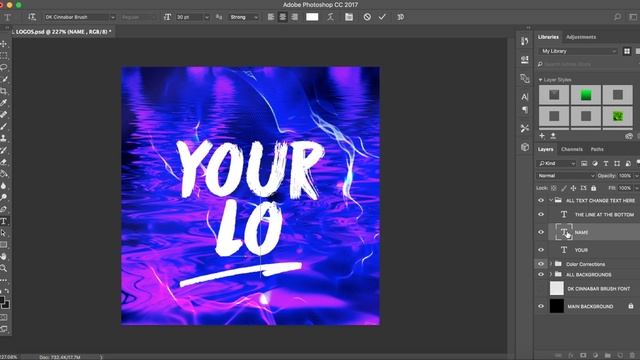This screenshot has height=360, width=640.
Task: Select the Rectangular Marquee tool
Action: [4, 56]
